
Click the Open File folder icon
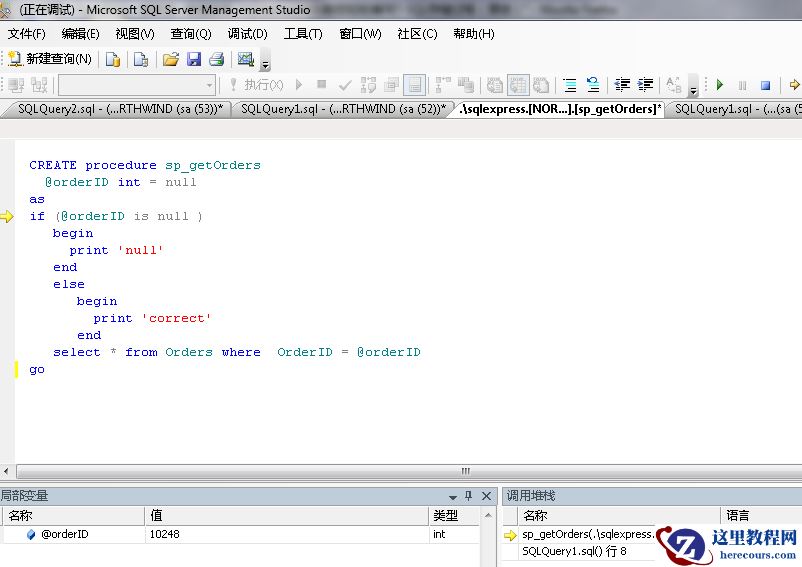(x=171, y=59)
